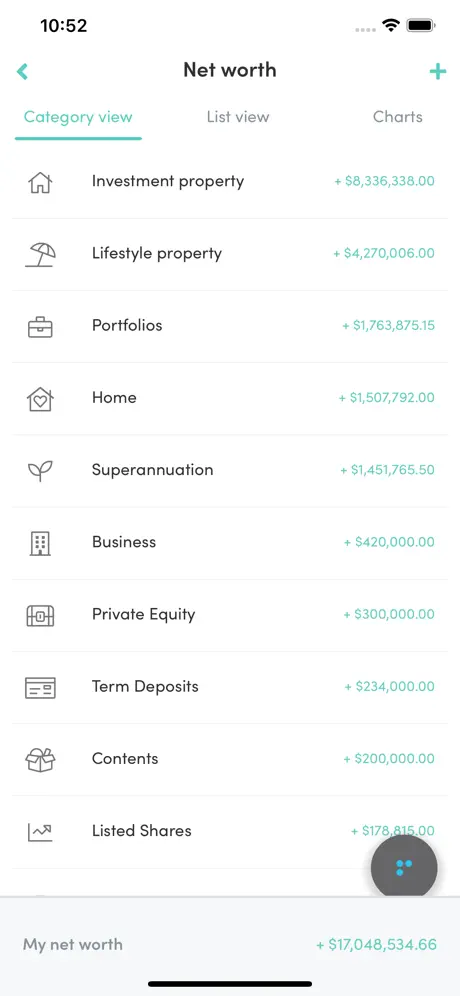Viewport: 460px width, 996px height.
Task: Tap the Superannuation sprout icon
Action: (x=40, y=471)
